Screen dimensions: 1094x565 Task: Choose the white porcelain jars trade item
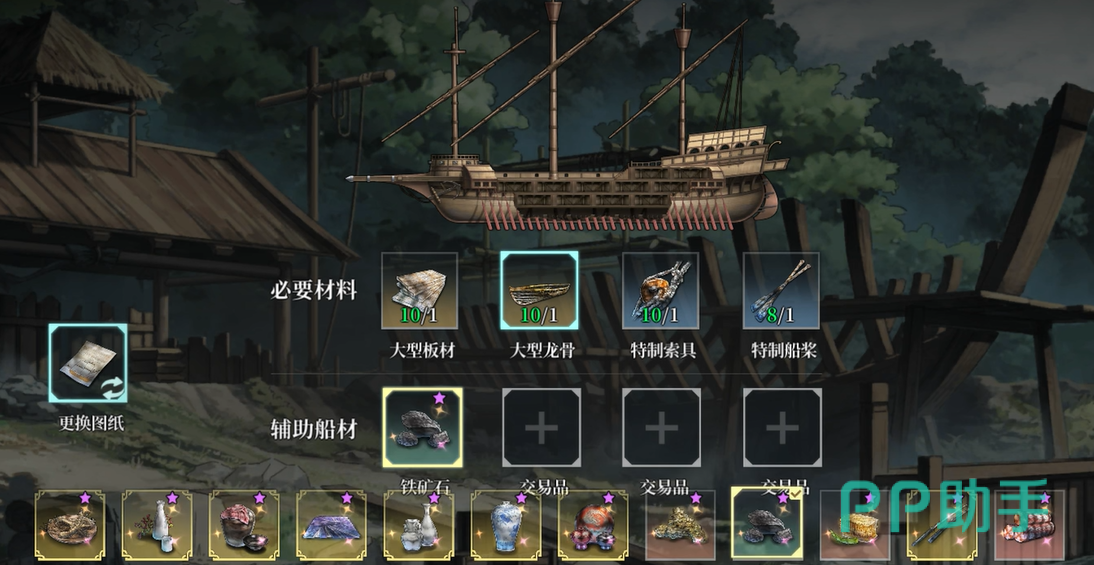tap(419, 525)
